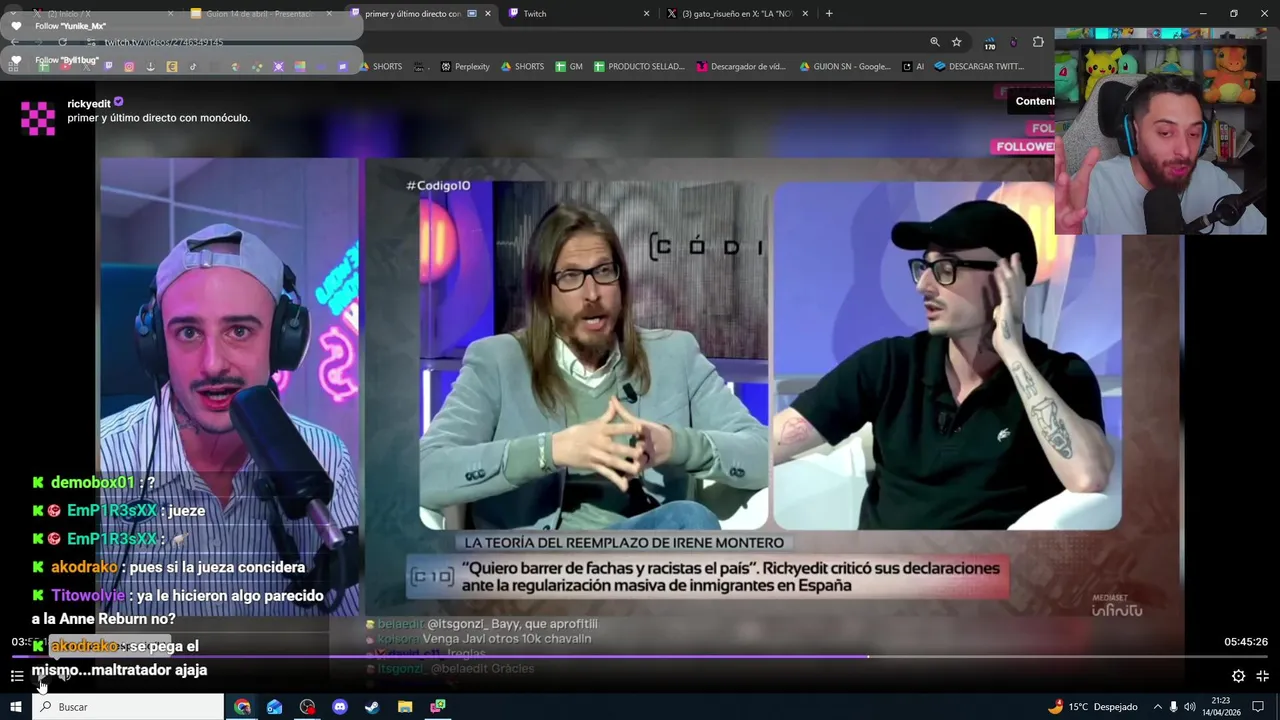The image size is (1280, 720).
Task: Mute the Twitch player volume icon
Action: point(64,677)
